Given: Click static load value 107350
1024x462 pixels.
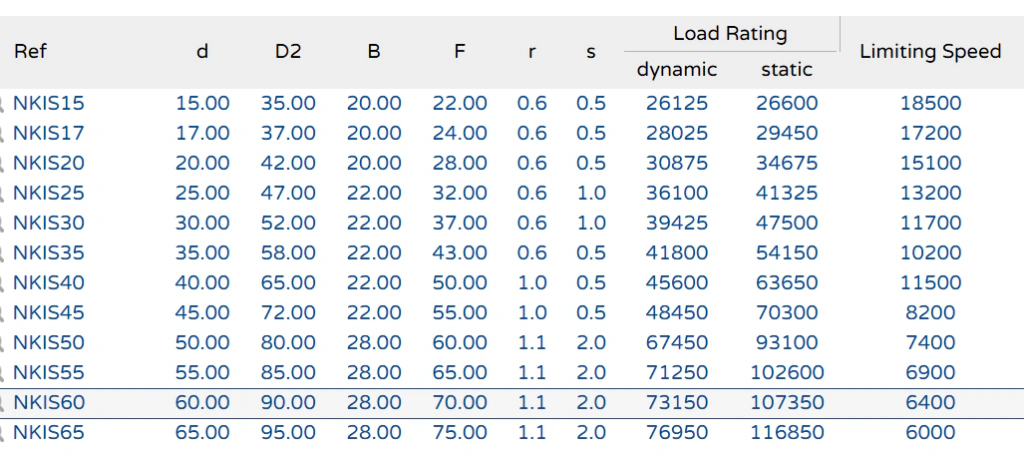Looking at the screenshot, I should pos(787,403).
